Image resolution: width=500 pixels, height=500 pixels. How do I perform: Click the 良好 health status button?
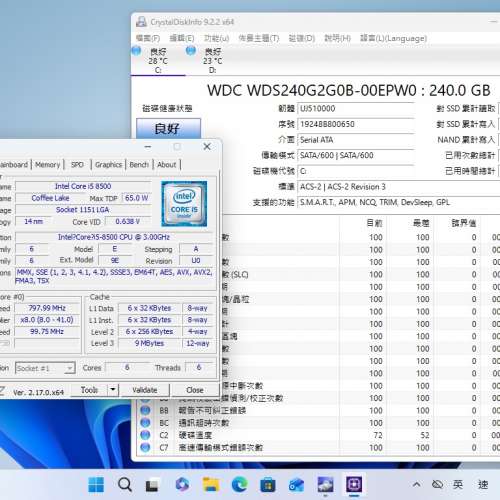[x=168, y=128]
